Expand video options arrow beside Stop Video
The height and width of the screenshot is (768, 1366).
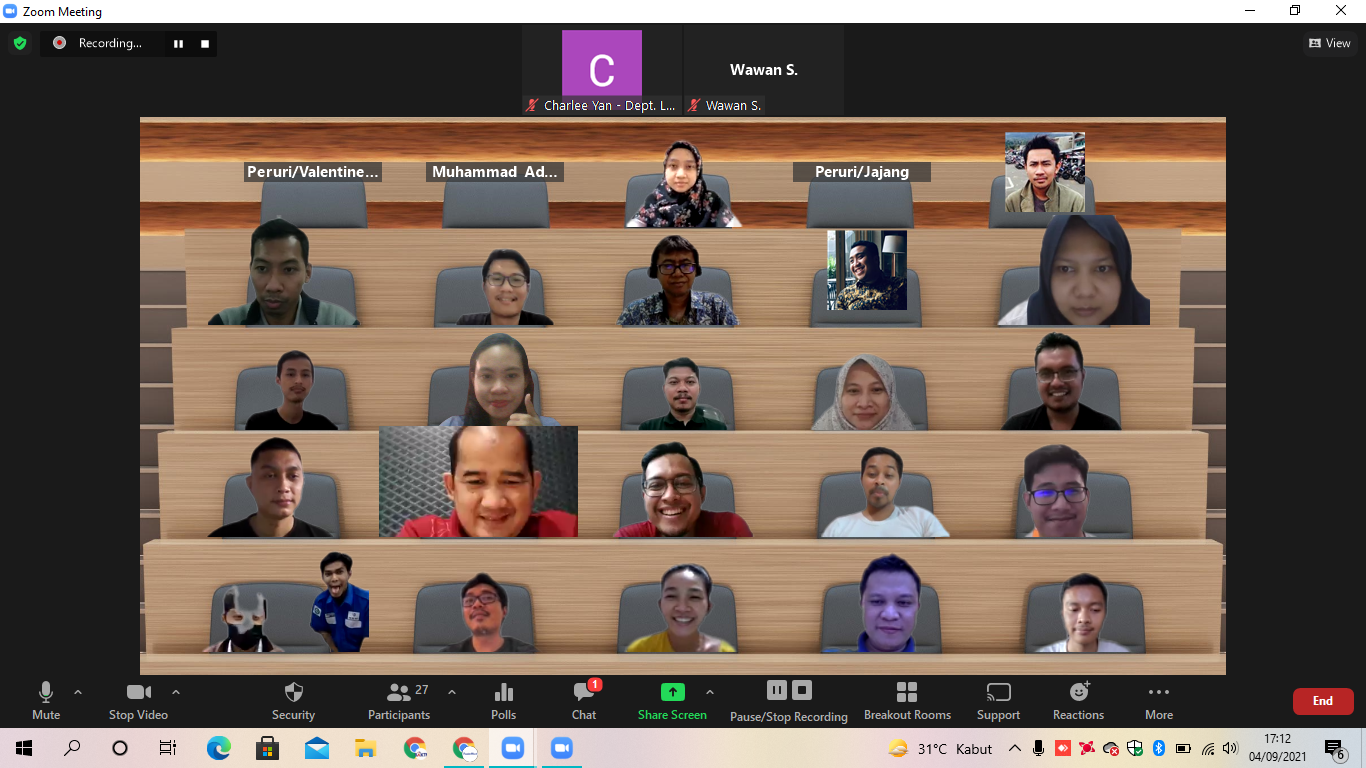tap(176, 692)
